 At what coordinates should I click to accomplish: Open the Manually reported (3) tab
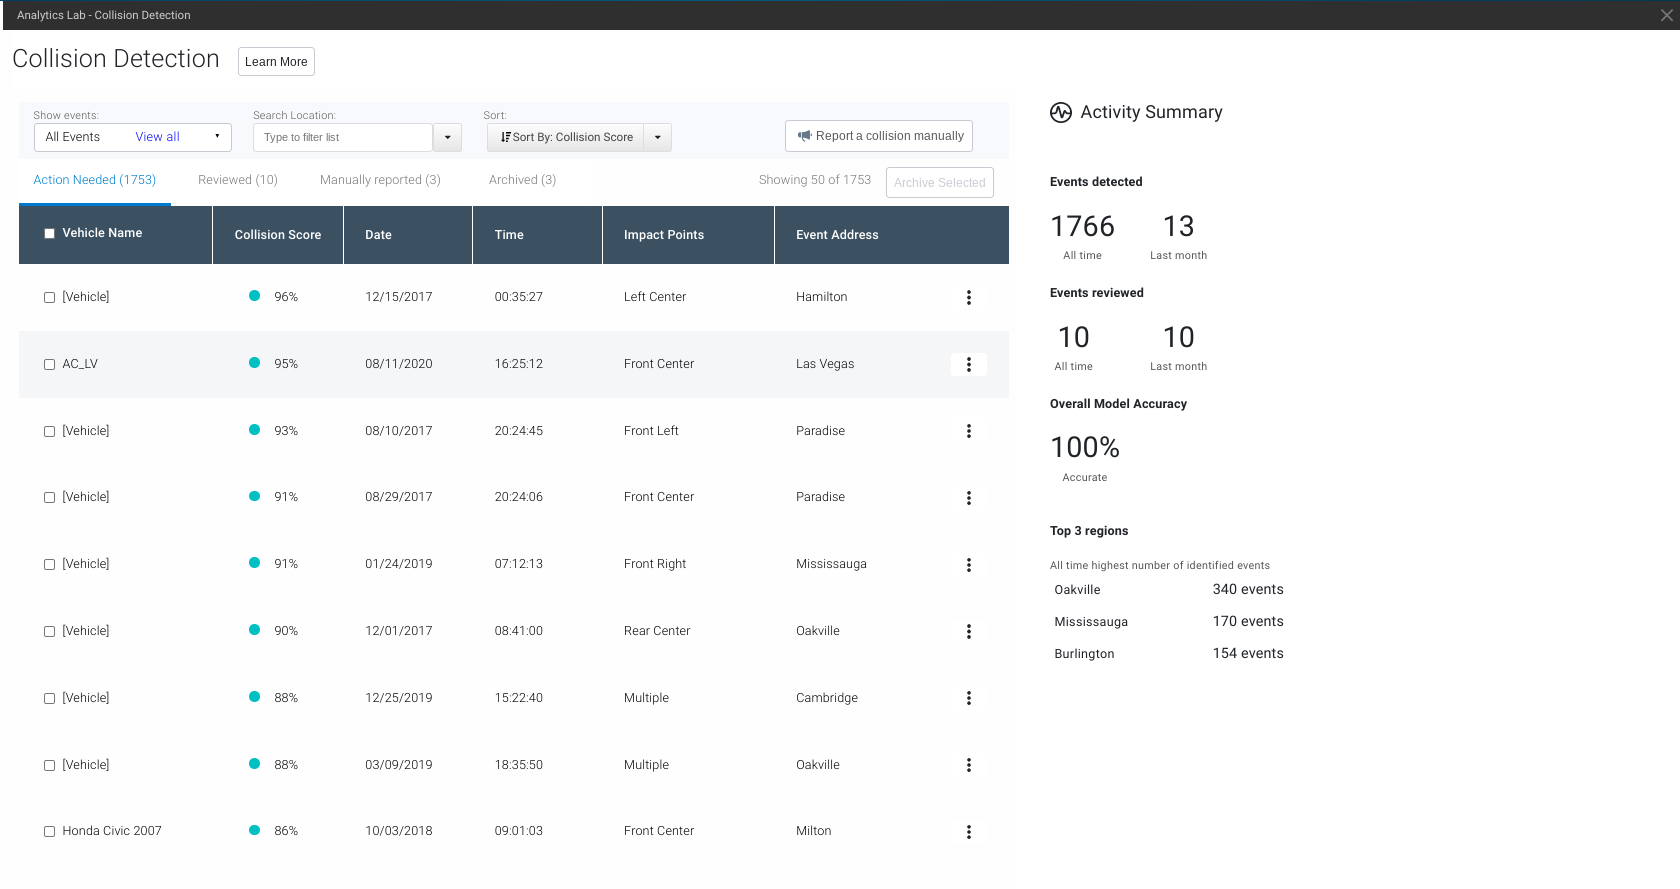[x=380, y=180]
